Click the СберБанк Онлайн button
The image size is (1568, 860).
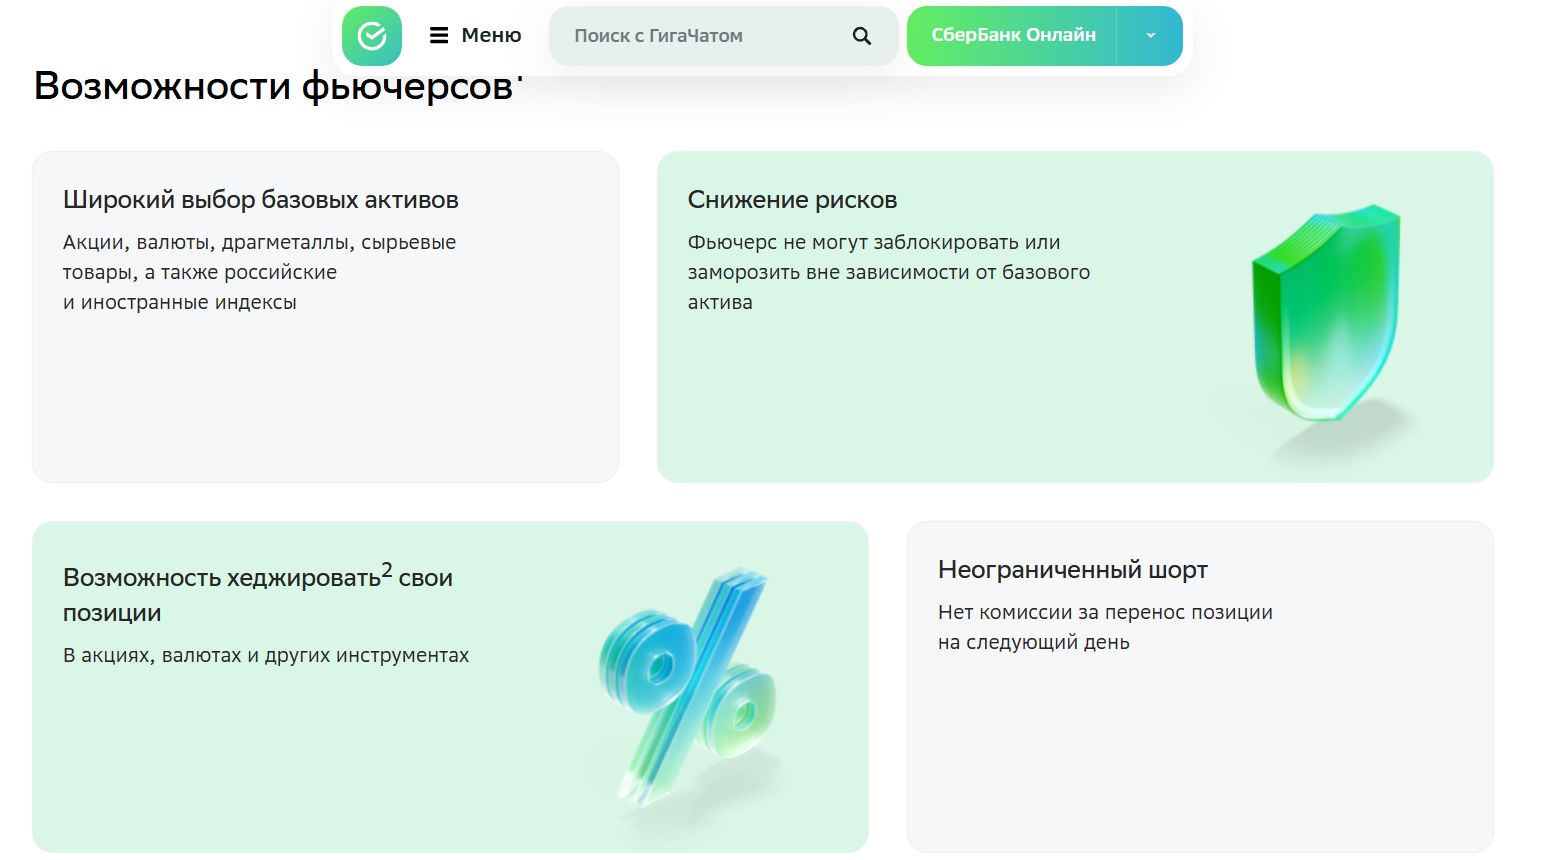pyautogui.click(x=1014, y=35)
